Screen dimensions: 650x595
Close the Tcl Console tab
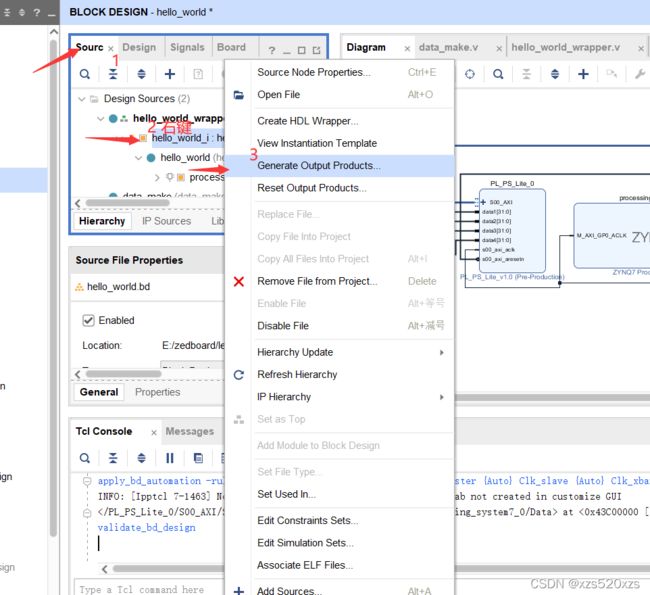pos(154,432)
